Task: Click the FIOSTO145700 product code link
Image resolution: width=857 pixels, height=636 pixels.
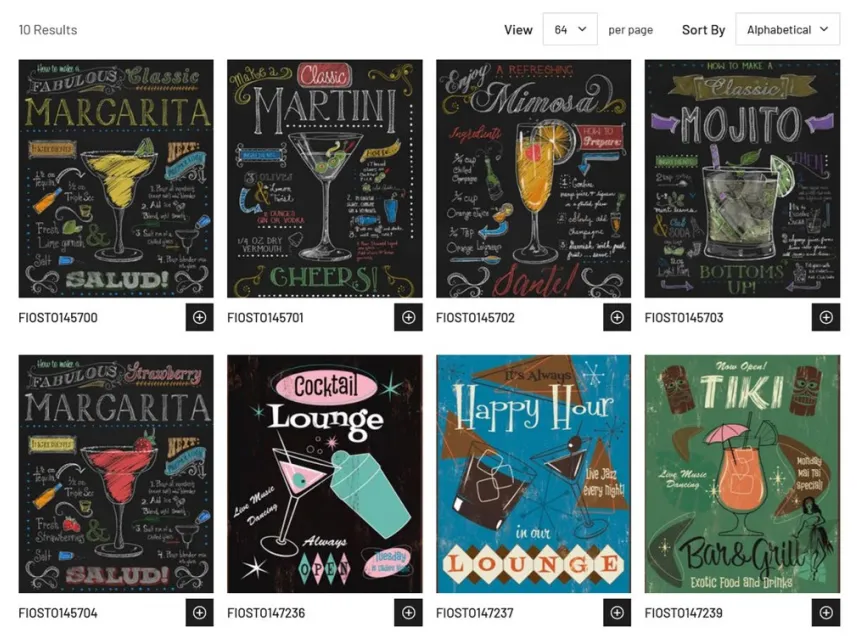Action: (58, 317)
